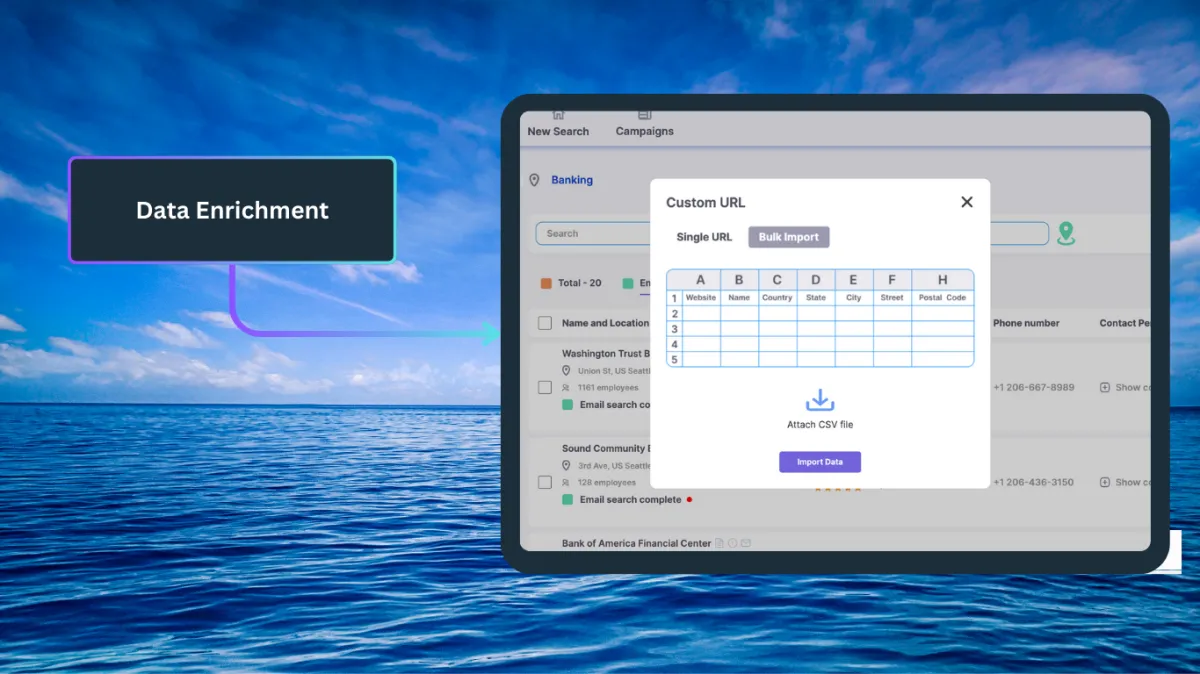This screenshot has width=1200, height=674.
Task: Click the 1161 employees text
Action: pos(607,387)
